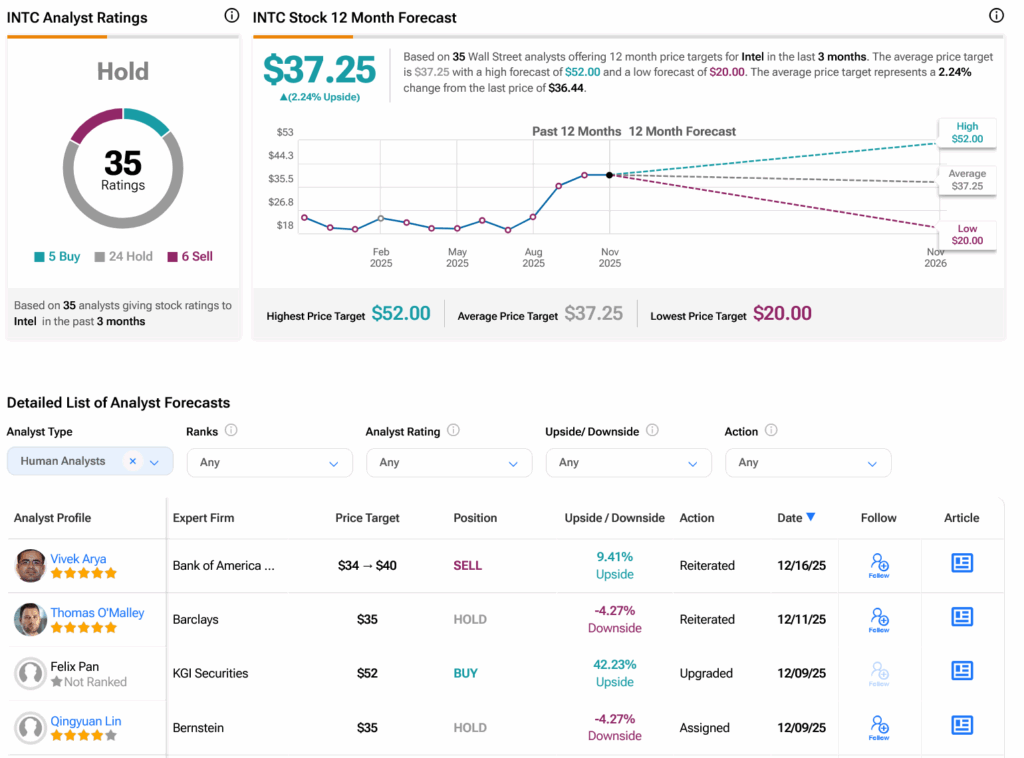The height and width of the screenshot is (758, 1024).
Task: Open article for KGI Securities rating
Action: click(962, 672)
